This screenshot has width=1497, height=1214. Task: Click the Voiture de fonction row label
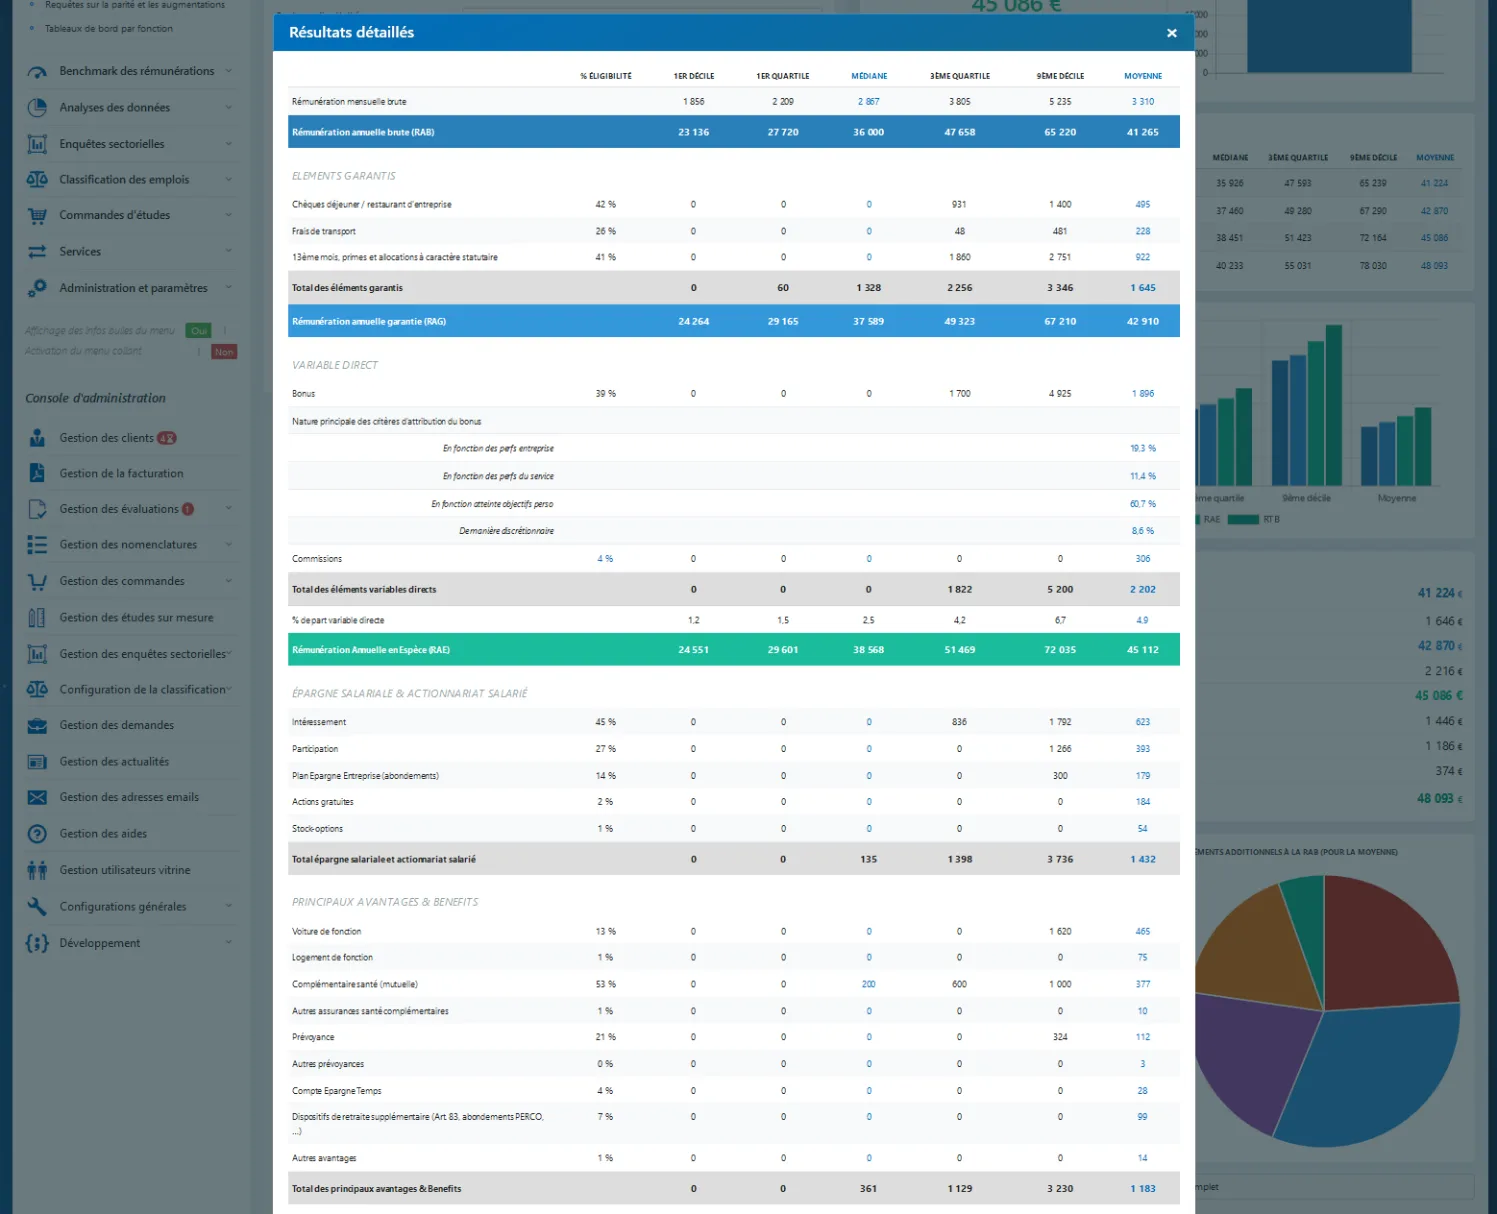coord(326,932)
